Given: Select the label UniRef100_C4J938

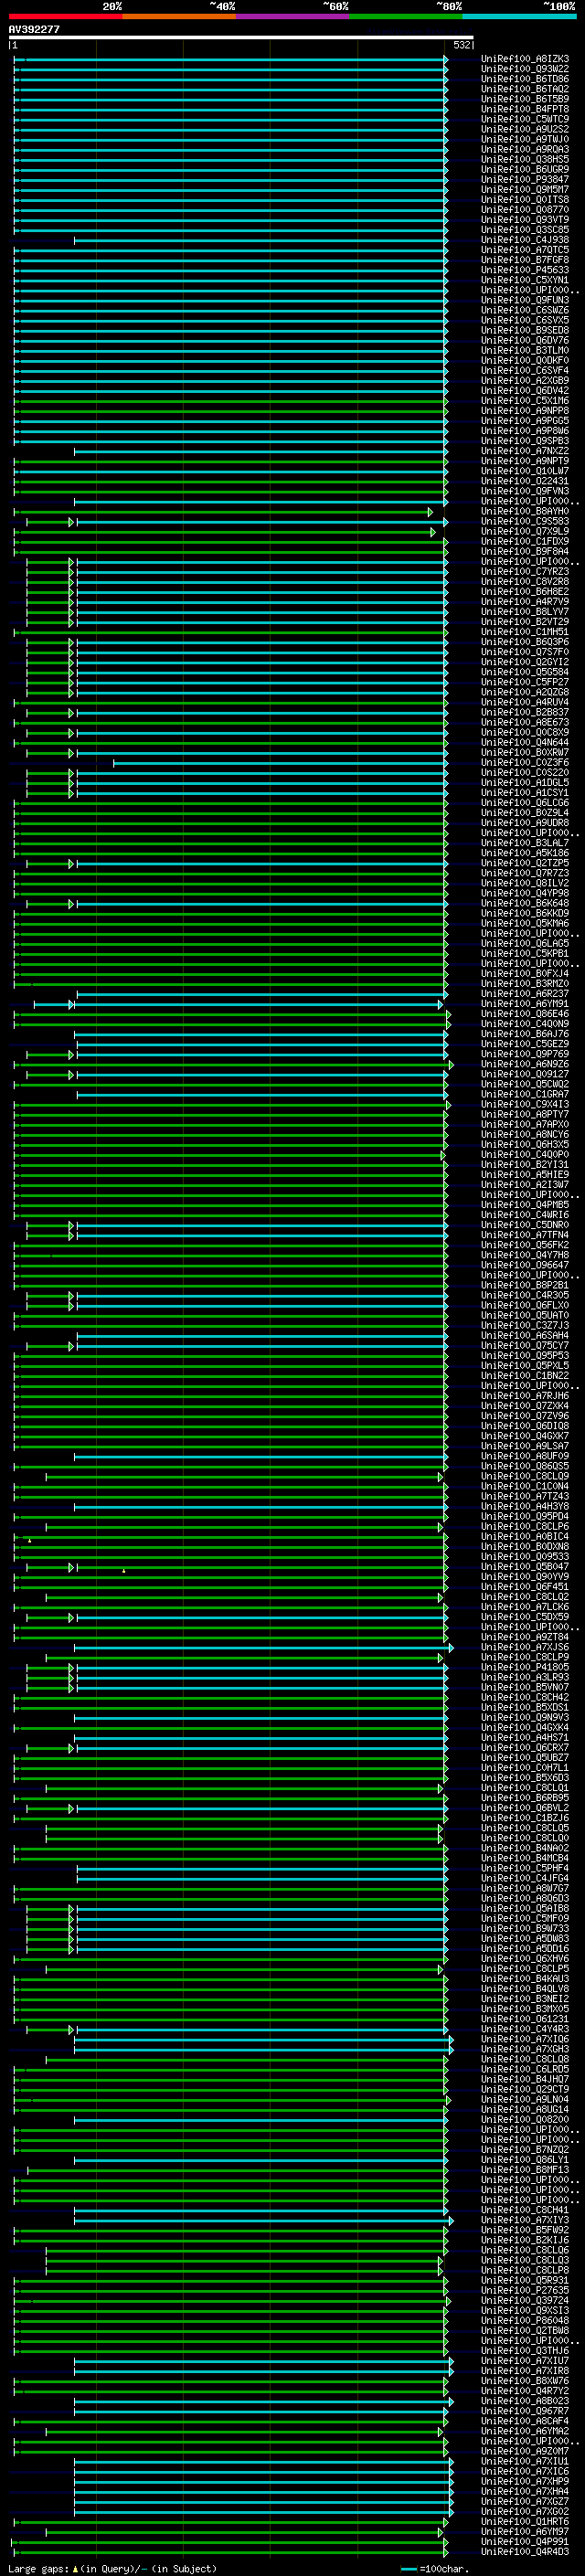Looking at the screenshot, I should 525,240.
